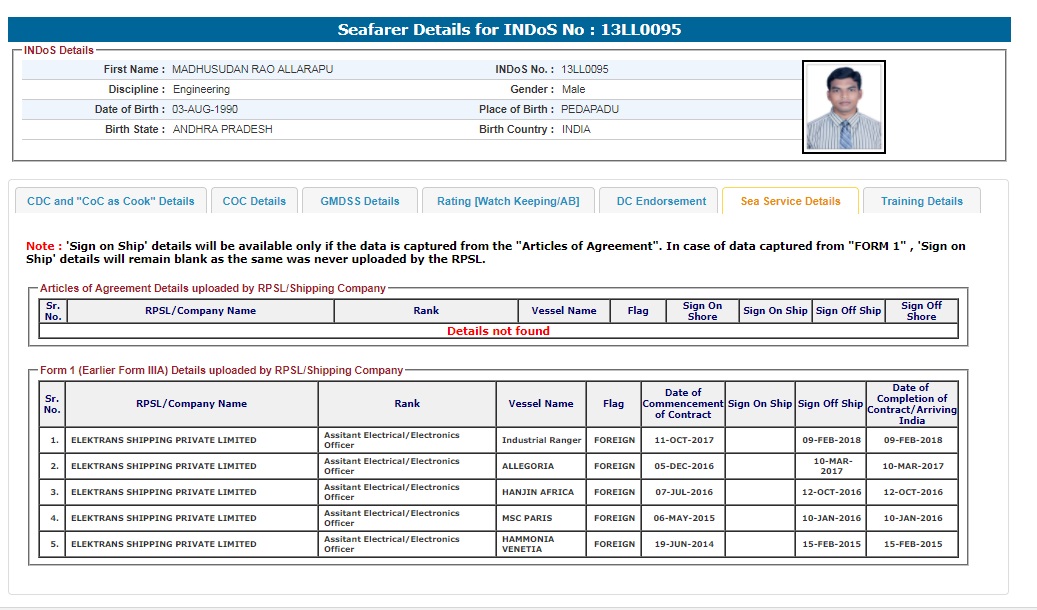The image size is (1037, 610).
Task: Click the INDoS No. value 13LL0095
Action: click(585, 69)
